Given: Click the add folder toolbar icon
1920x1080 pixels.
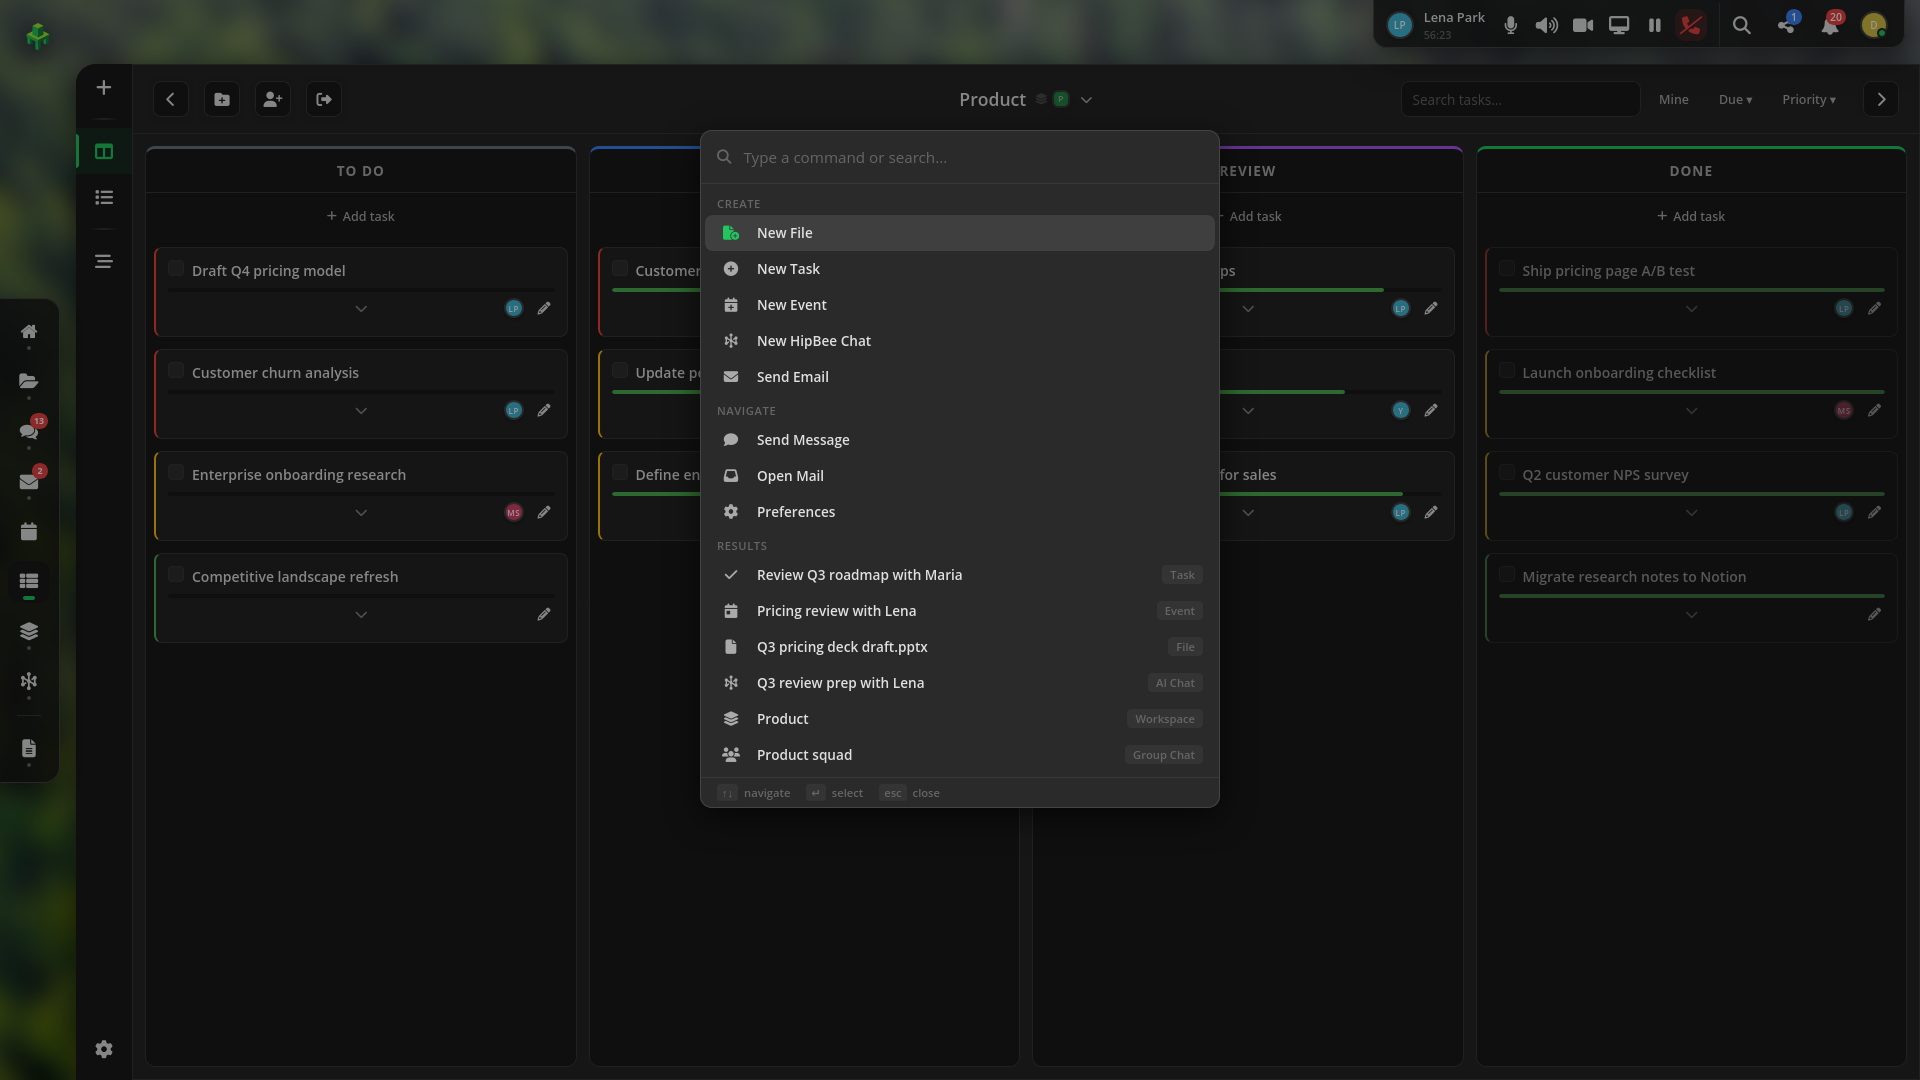Looking at the screenshot, I should (x=222, y=99).
